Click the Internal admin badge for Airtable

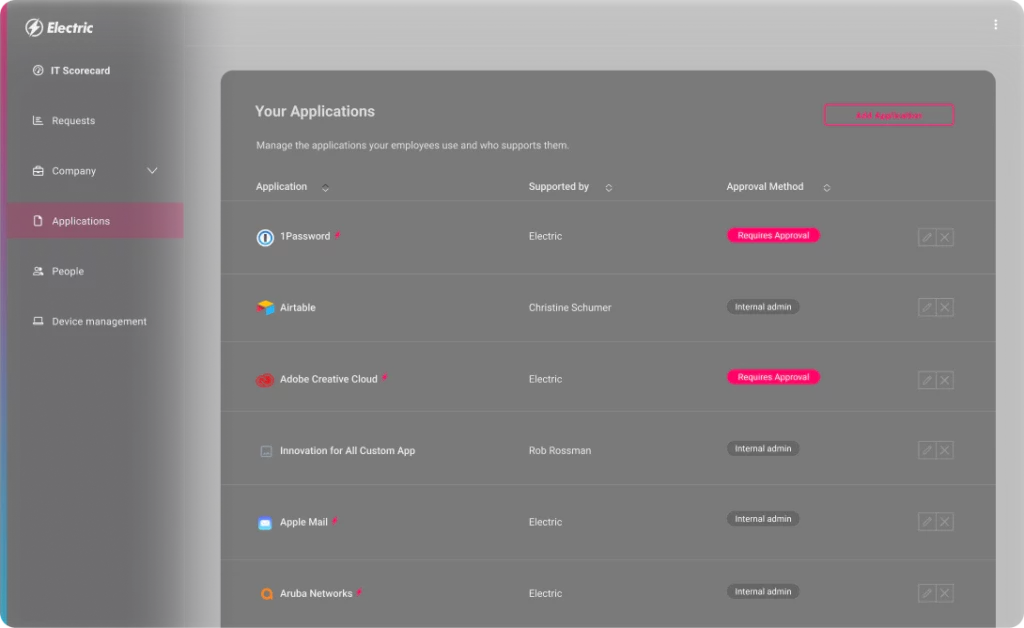point(763,306)
